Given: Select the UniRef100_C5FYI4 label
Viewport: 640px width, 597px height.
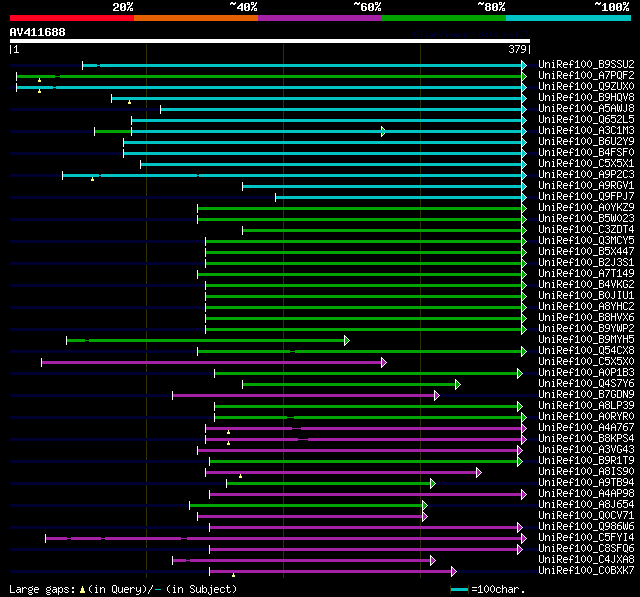Looking at the screenshot, I should tap(586, 538).
